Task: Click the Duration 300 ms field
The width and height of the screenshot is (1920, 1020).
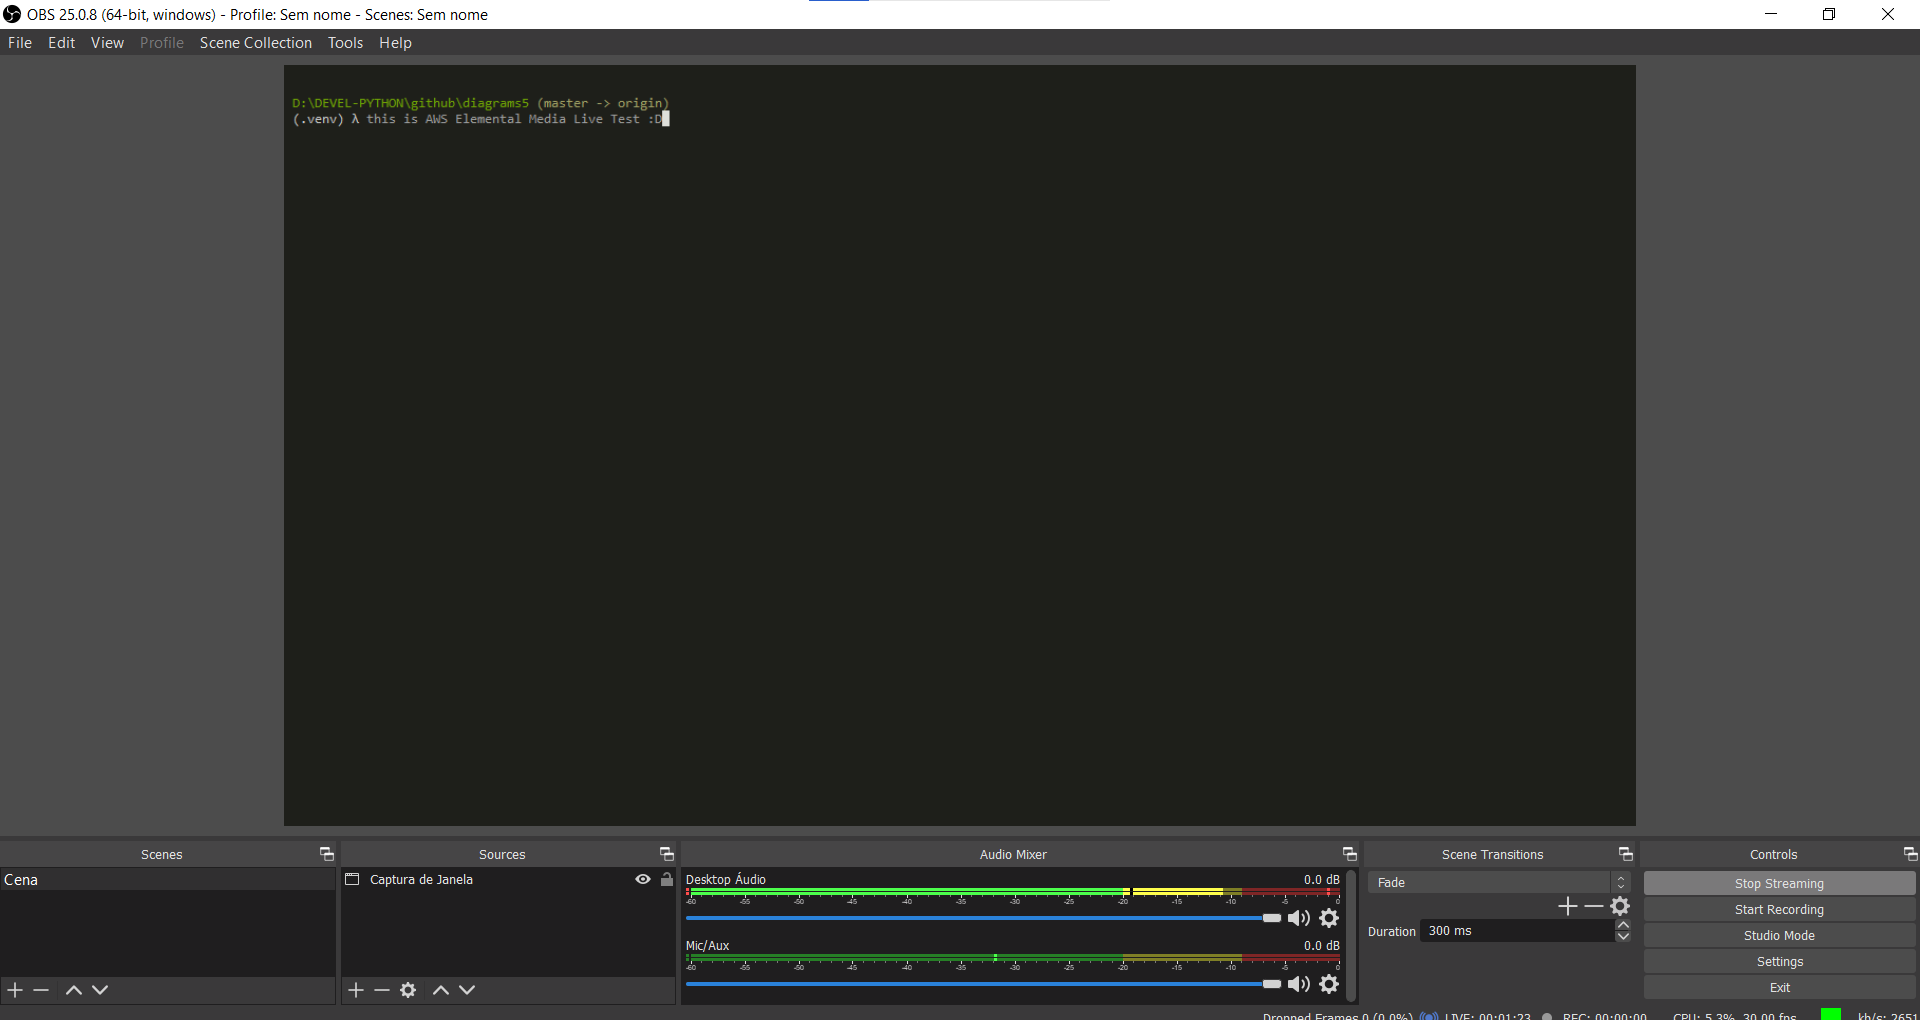Action: point(1517,931)
